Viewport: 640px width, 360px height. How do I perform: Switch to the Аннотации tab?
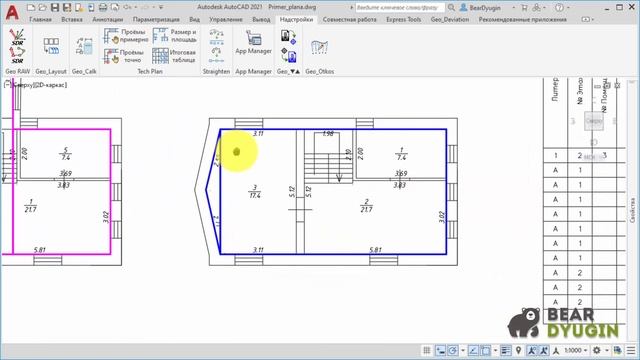pos(108,19)
